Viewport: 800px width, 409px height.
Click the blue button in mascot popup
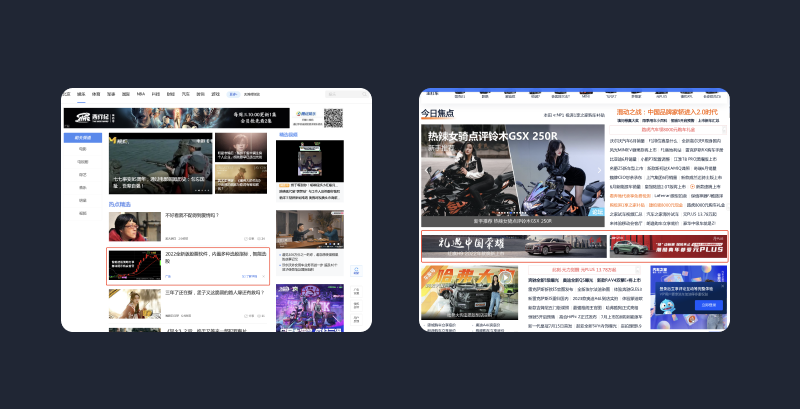[709, 305]
